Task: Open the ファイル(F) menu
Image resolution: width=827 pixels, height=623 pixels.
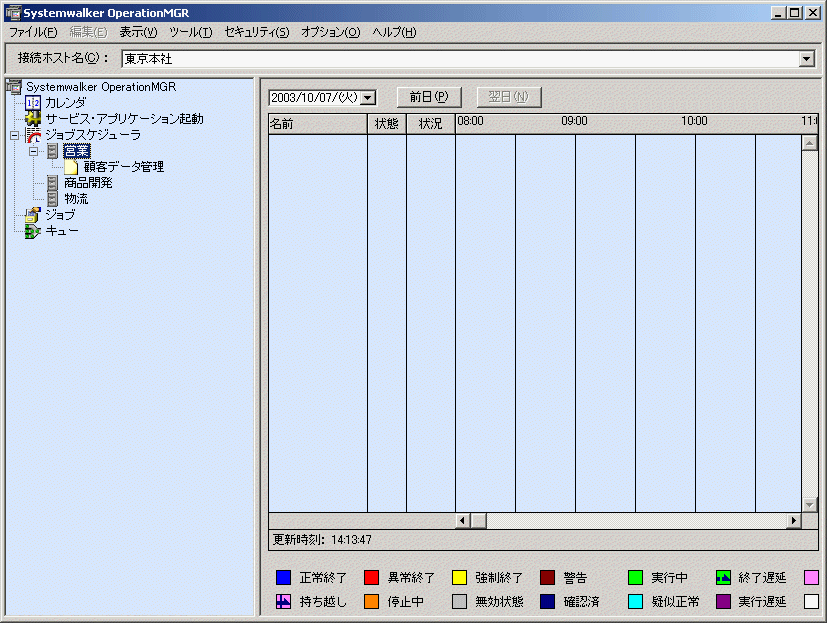Action: [x=33, y=32]
